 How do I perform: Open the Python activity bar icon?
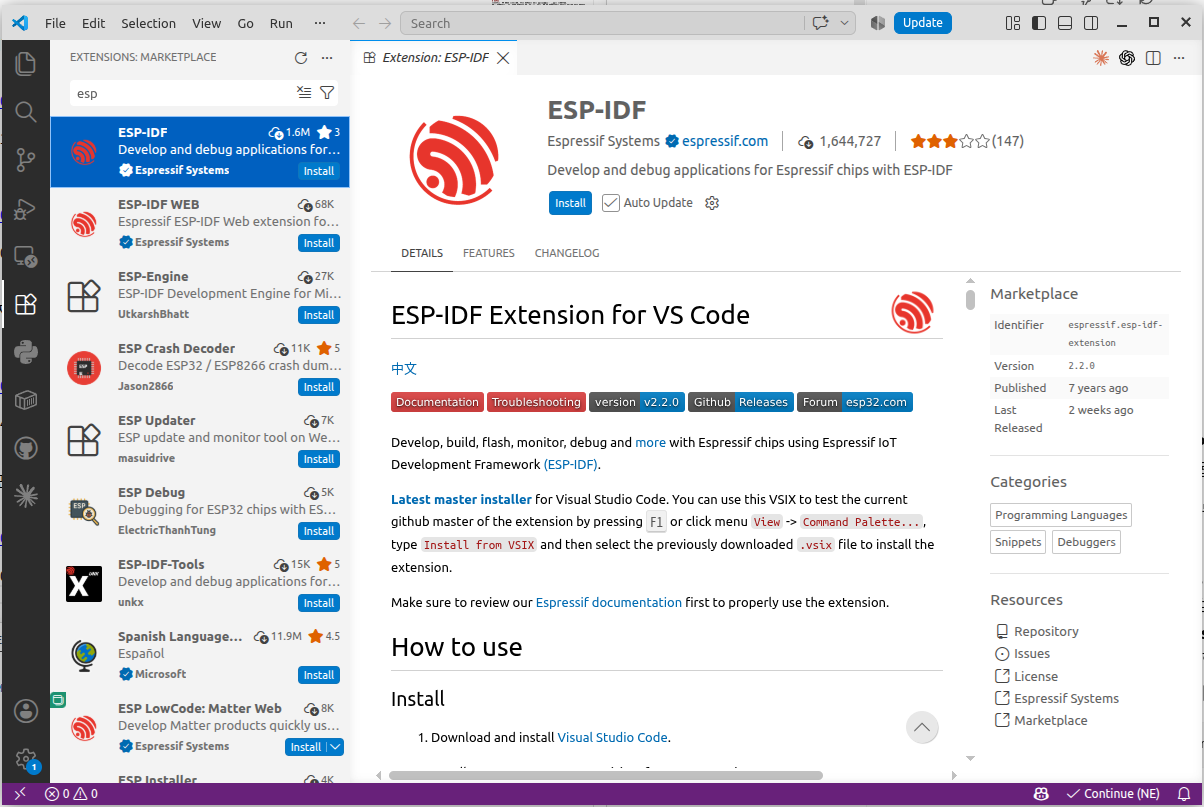point(26,352)
